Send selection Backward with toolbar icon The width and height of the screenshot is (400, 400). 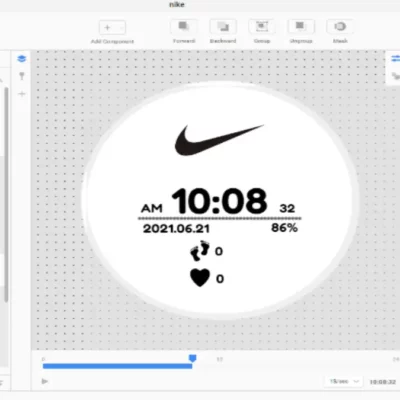[x=223, y=27]
